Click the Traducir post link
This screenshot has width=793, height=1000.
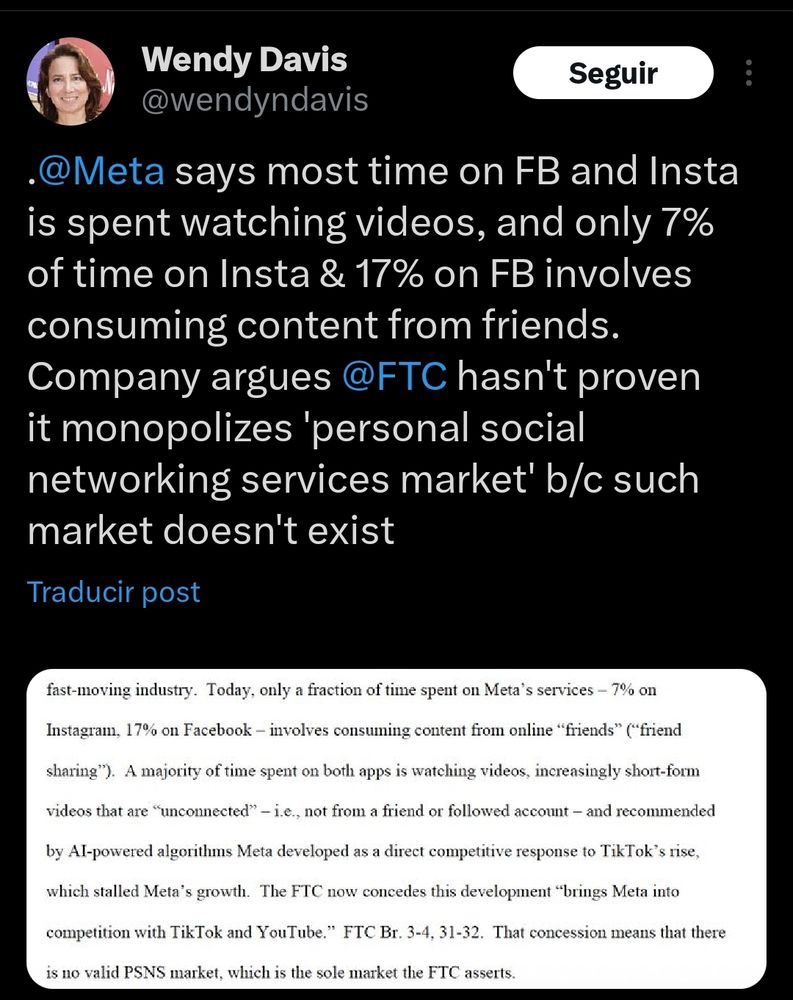coord(114,592)
